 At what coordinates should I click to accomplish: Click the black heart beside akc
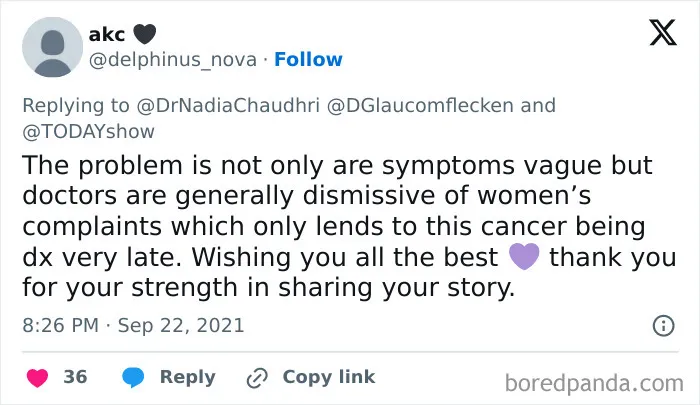[x=145, y=34]
